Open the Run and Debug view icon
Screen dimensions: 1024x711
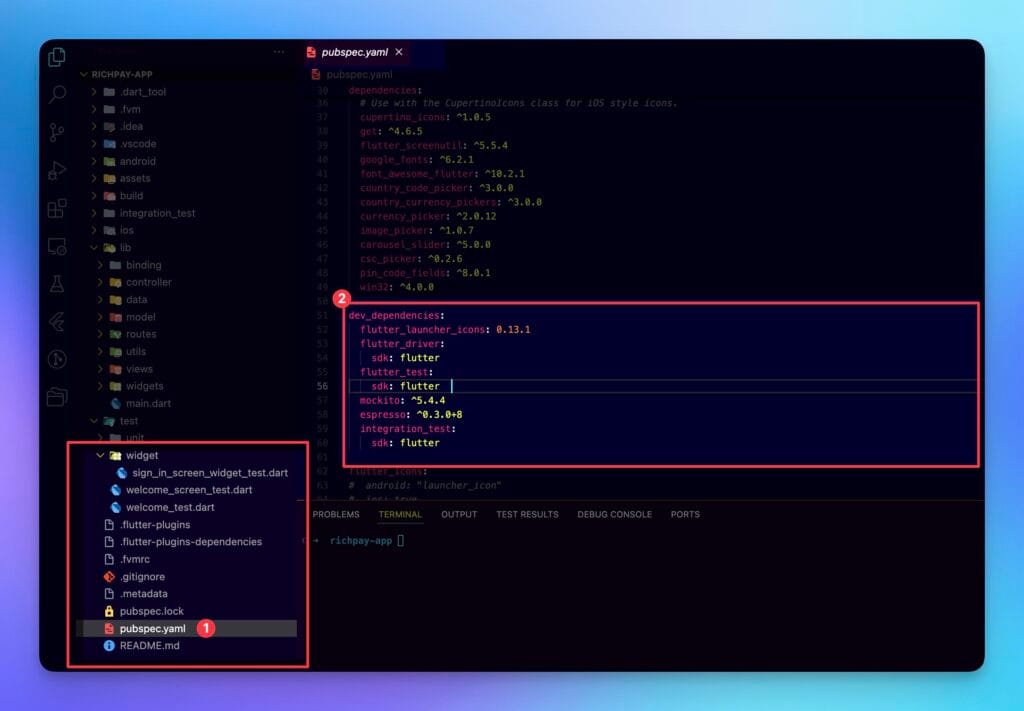pyautogui.click(x=57, y=171)
